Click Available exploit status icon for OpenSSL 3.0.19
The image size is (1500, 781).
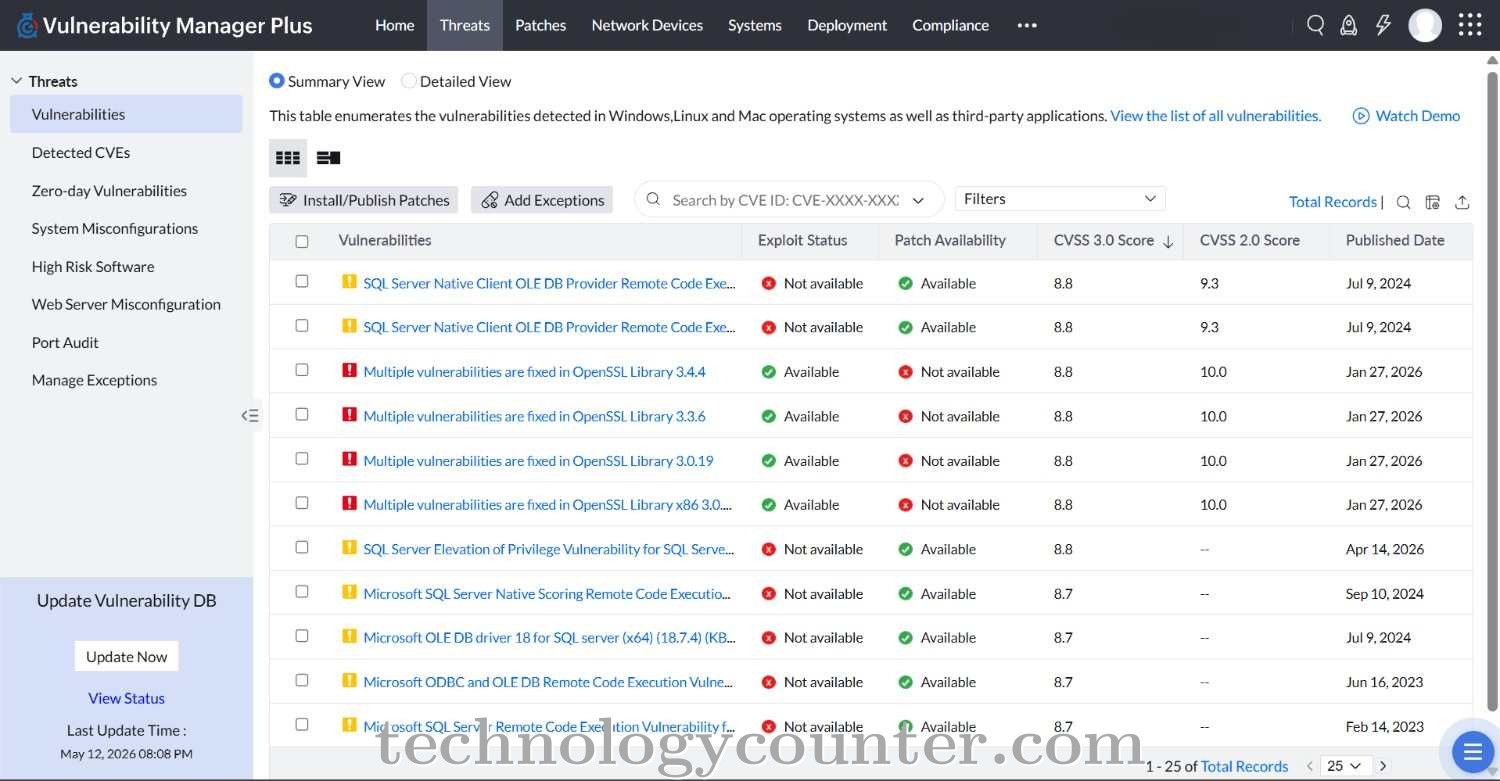click(x=768, y=461)
